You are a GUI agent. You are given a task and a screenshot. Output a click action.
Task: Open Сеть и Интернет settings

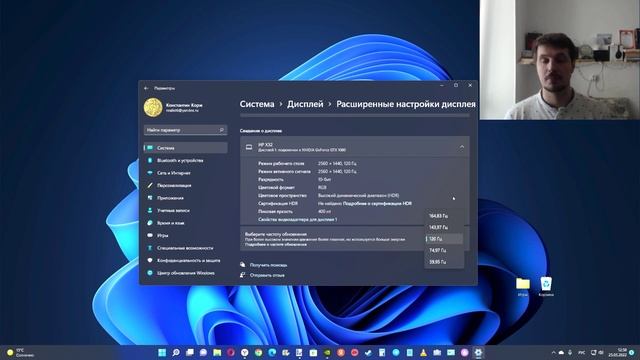coord(186,173)
